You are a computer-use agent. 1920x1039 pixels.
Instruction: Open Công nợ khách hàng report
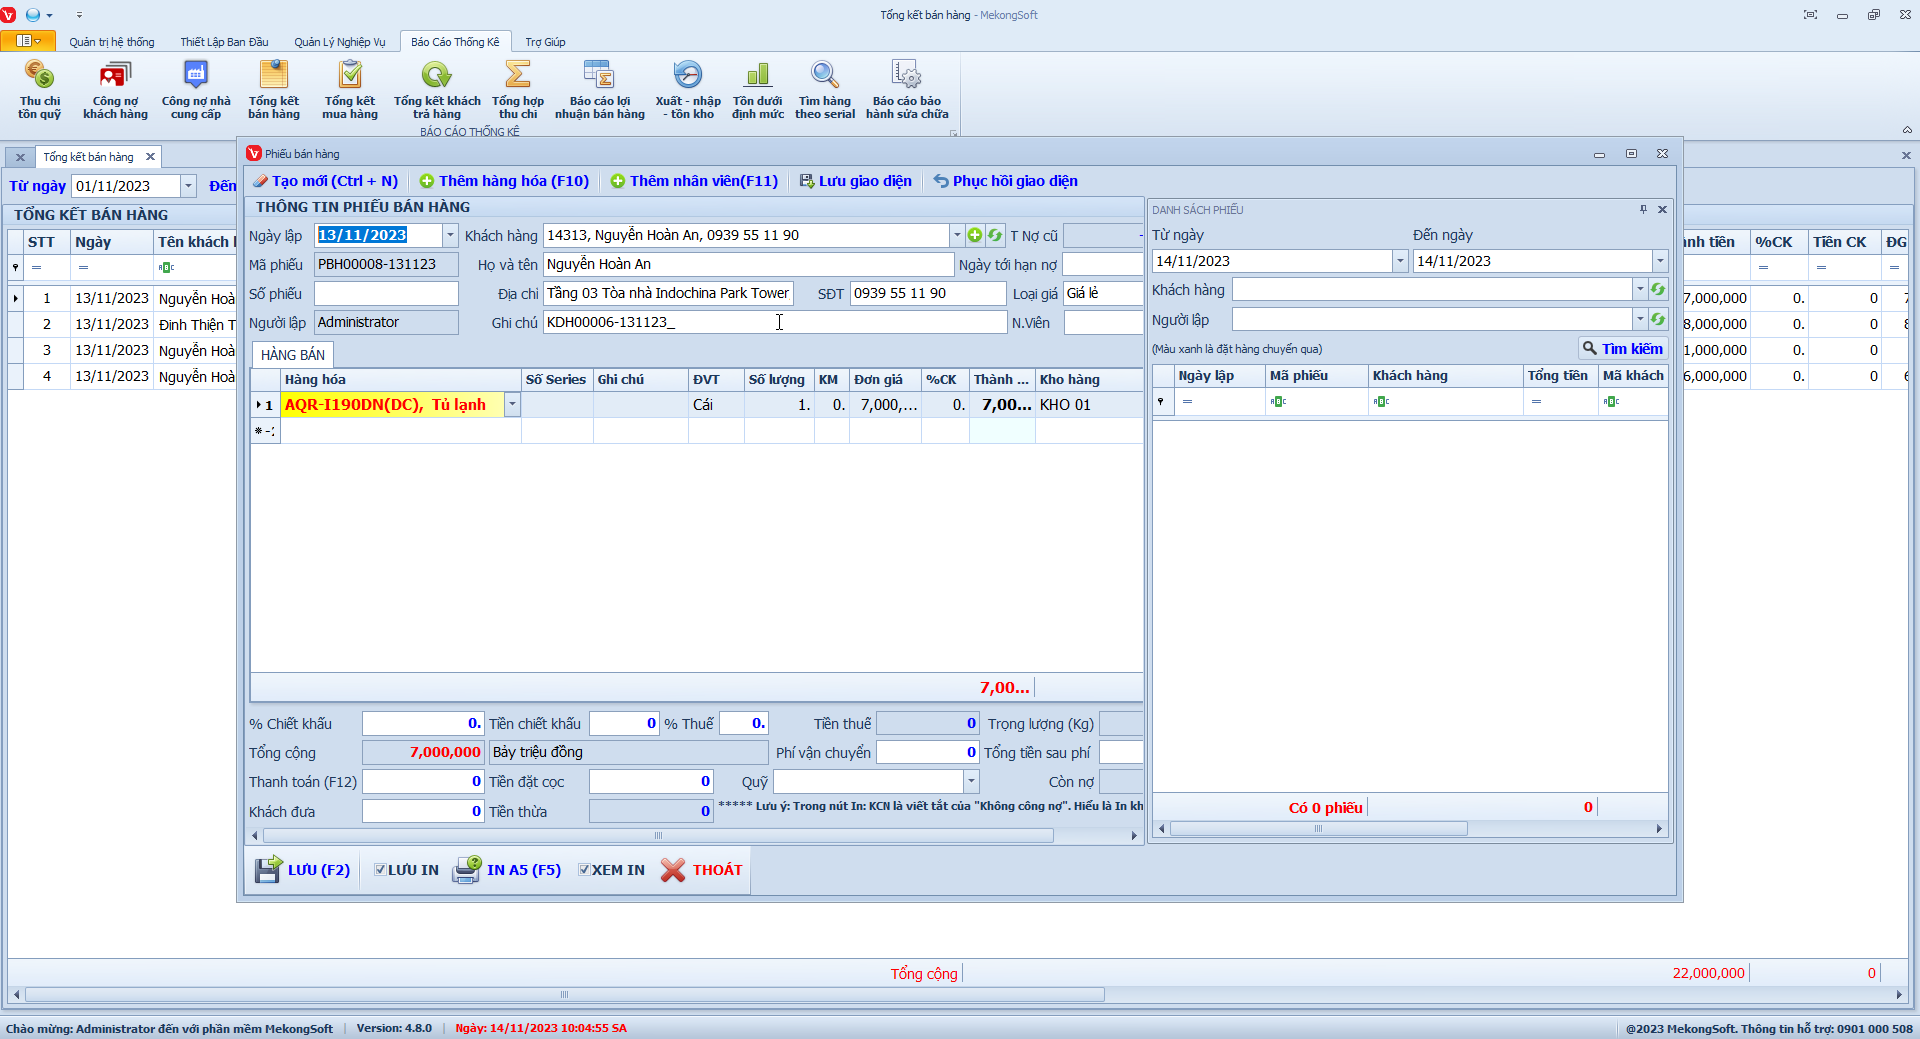pyautogui.click(x=115, y=89)
